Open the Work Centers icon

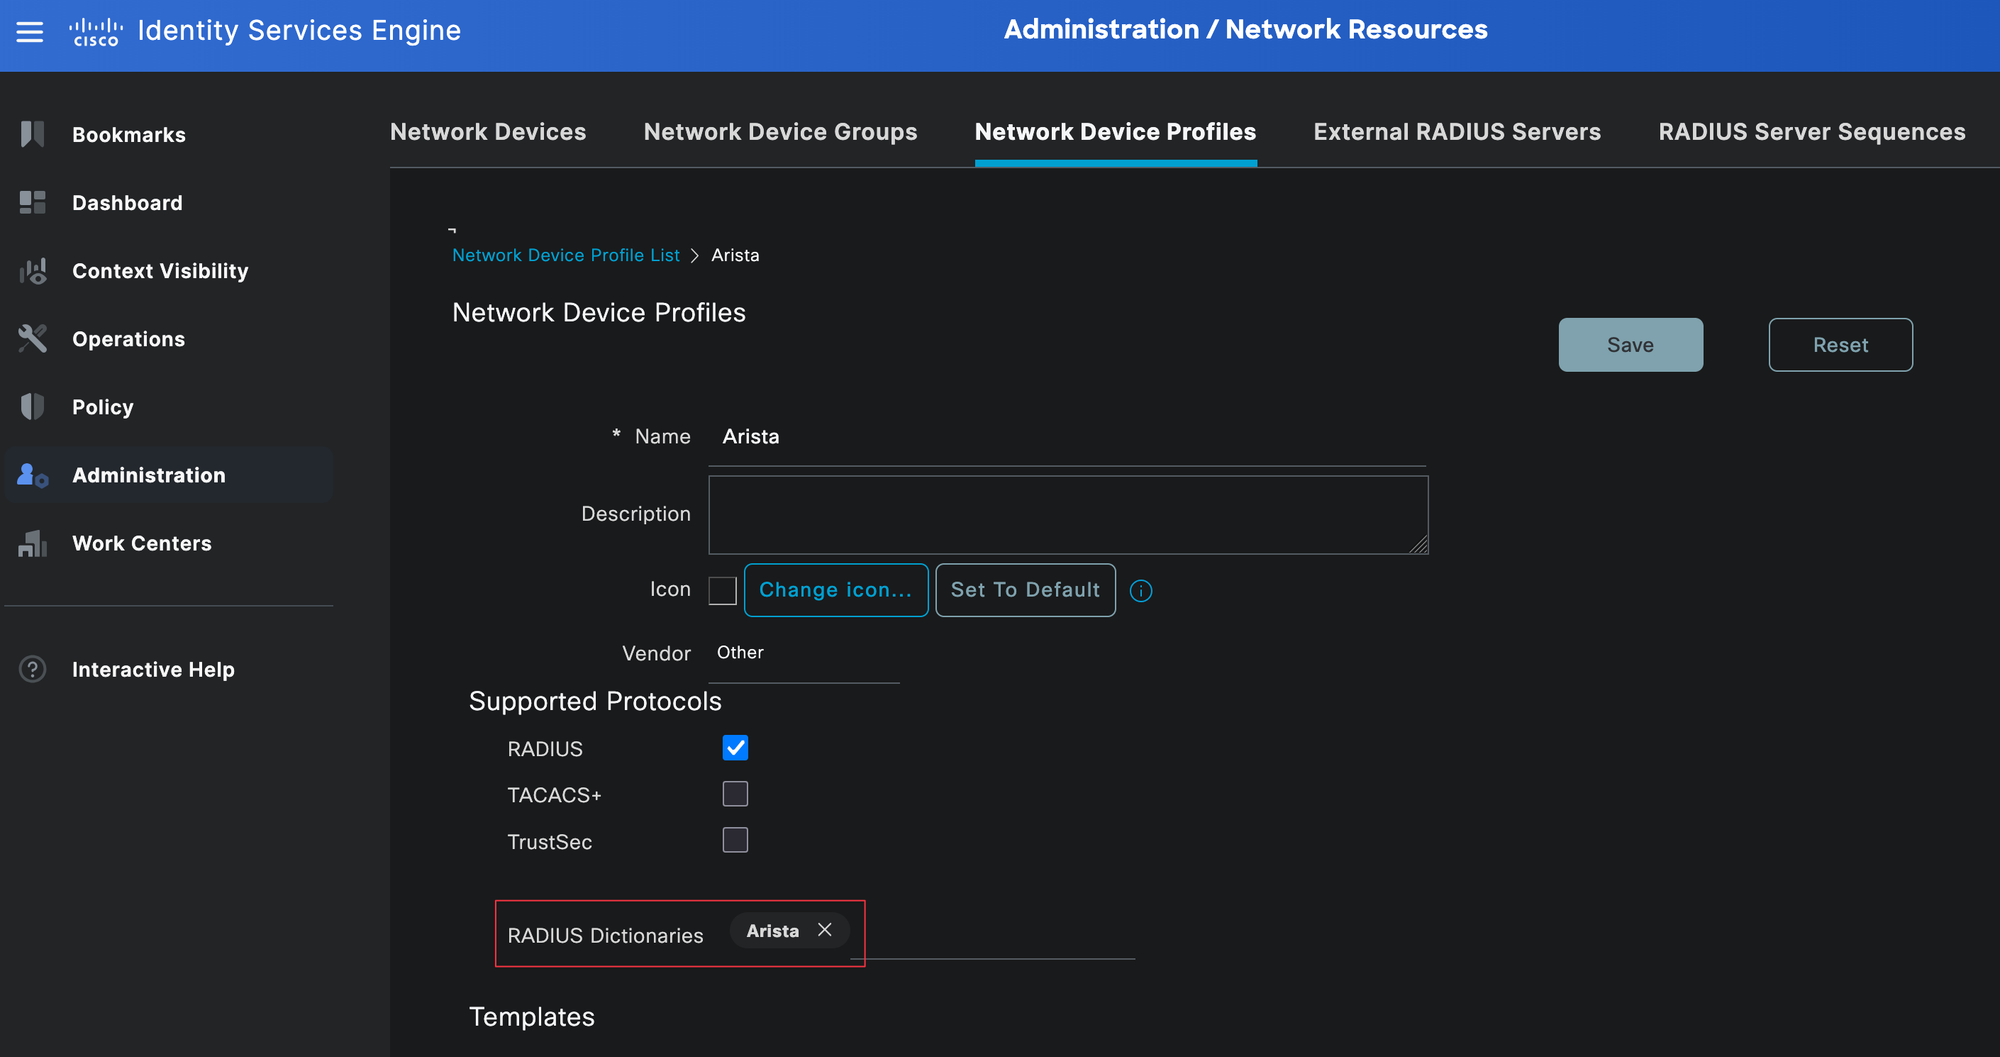(x=32, y=543)
